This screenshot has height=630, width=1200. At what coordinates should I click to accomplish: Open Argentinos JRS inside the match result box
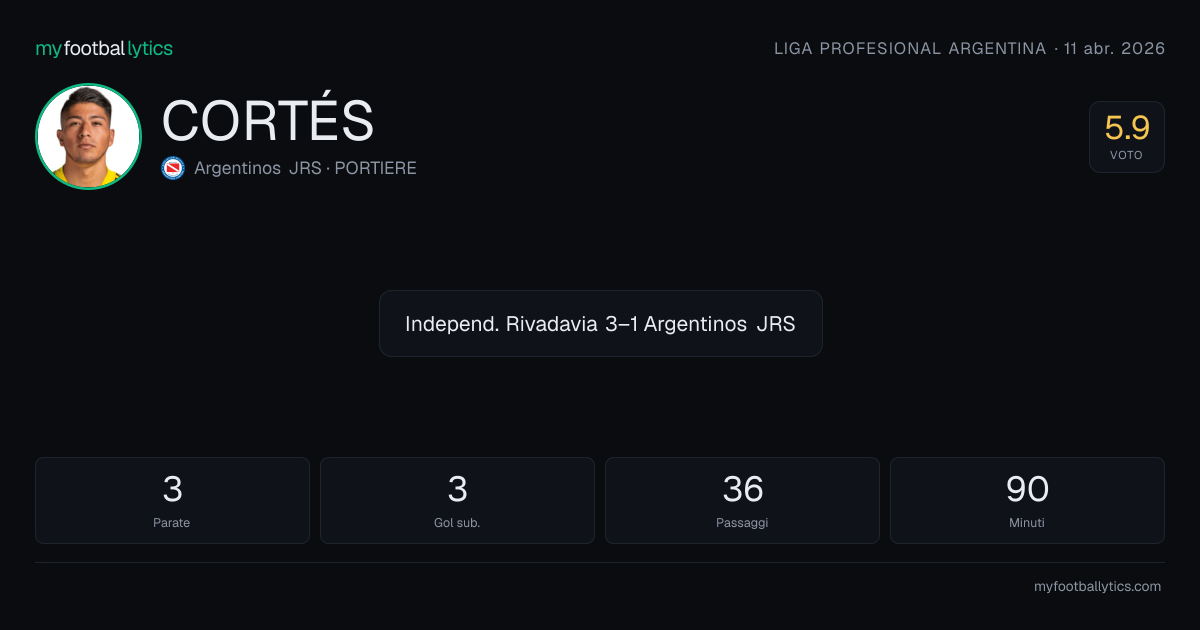click(x=720, y=324)
